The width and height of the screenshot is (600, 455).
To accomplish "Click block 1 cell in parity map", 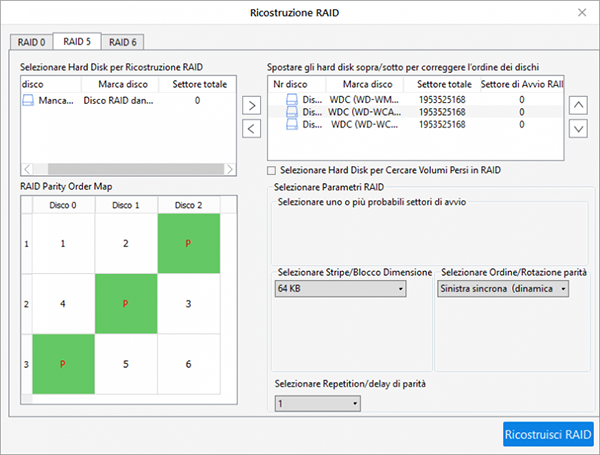I will point(63,243).
